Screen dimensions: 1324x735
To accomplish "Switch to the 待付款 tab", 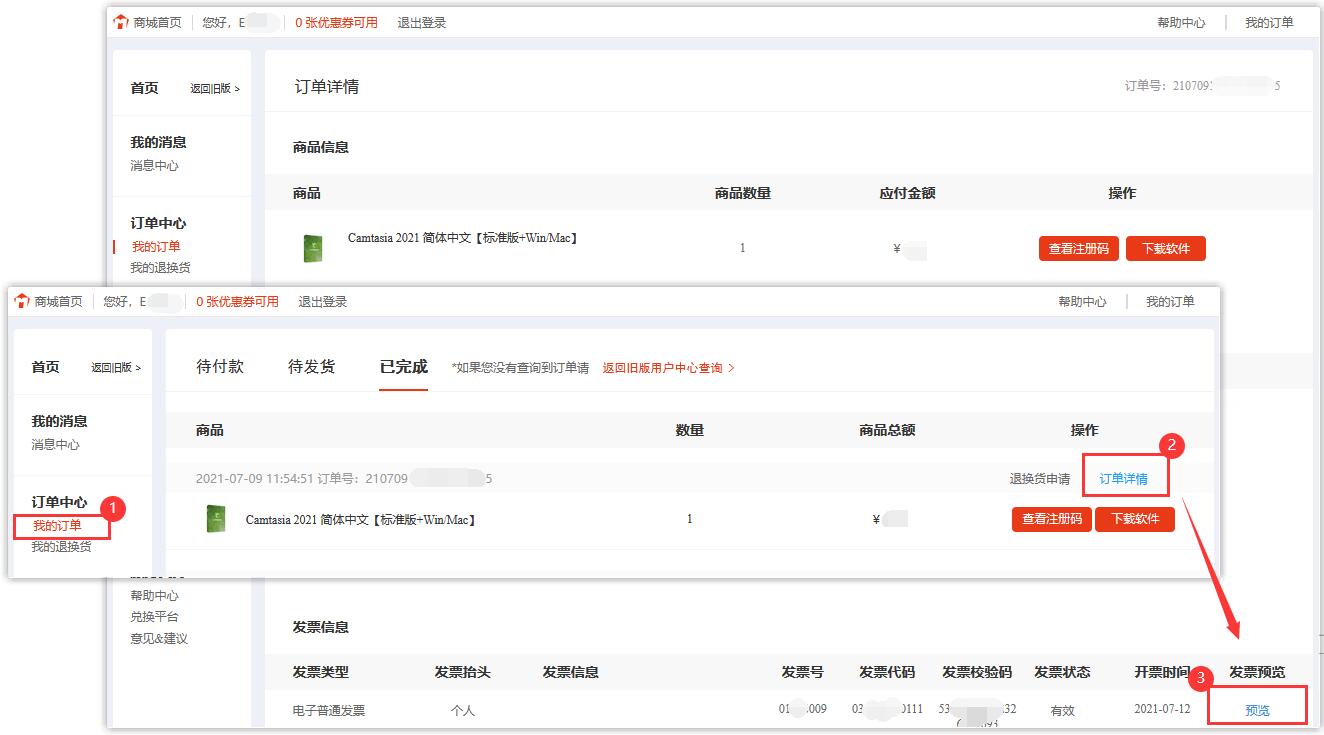I will [220, 367].
